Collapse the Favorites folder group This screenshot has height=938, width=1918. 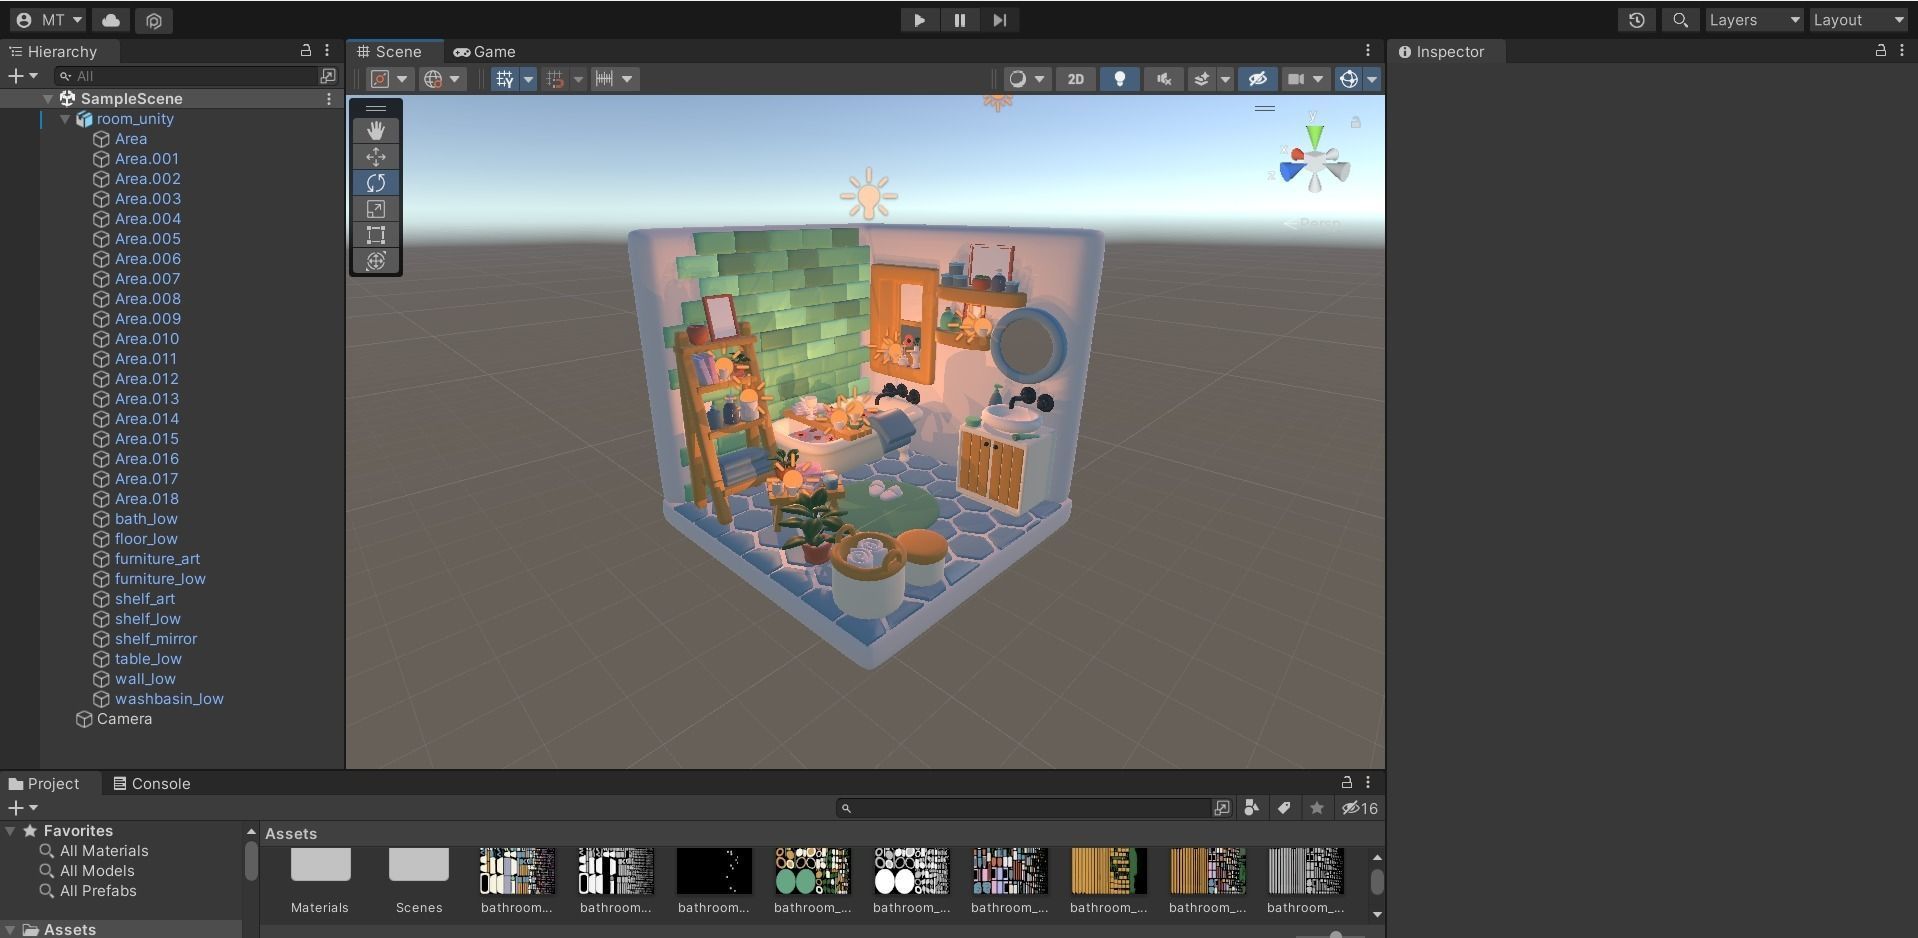click(11, 831)
